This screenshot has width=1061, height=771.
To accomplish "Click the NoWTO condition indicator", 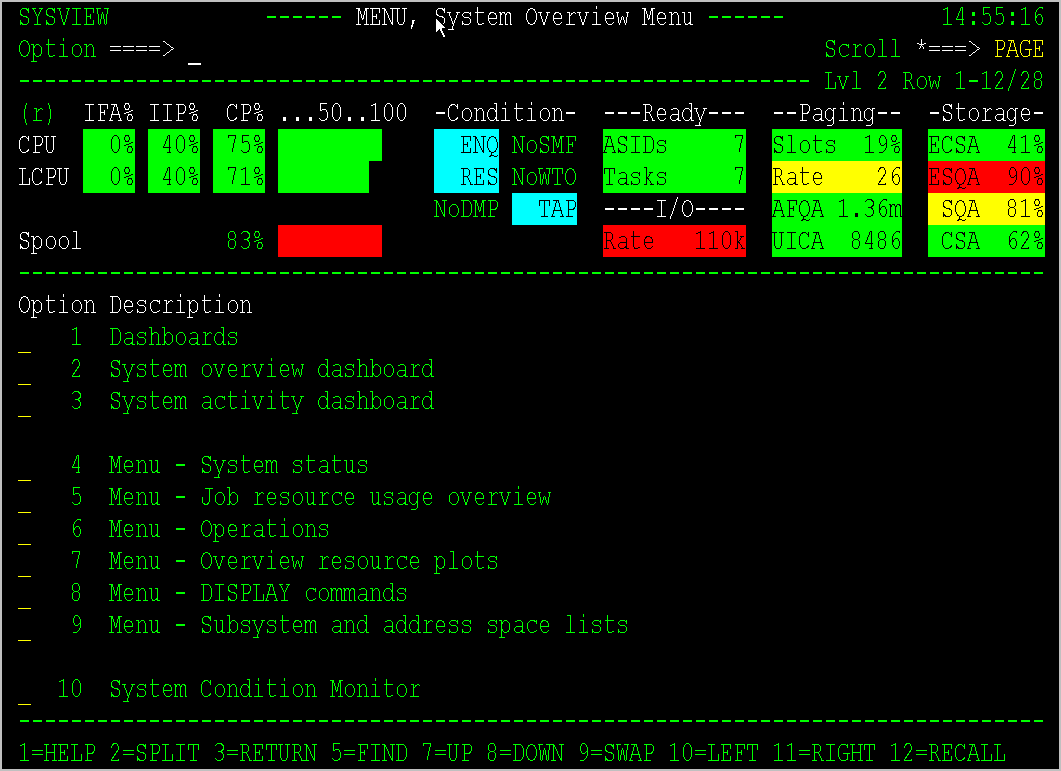I will click(x=544, y=177).
